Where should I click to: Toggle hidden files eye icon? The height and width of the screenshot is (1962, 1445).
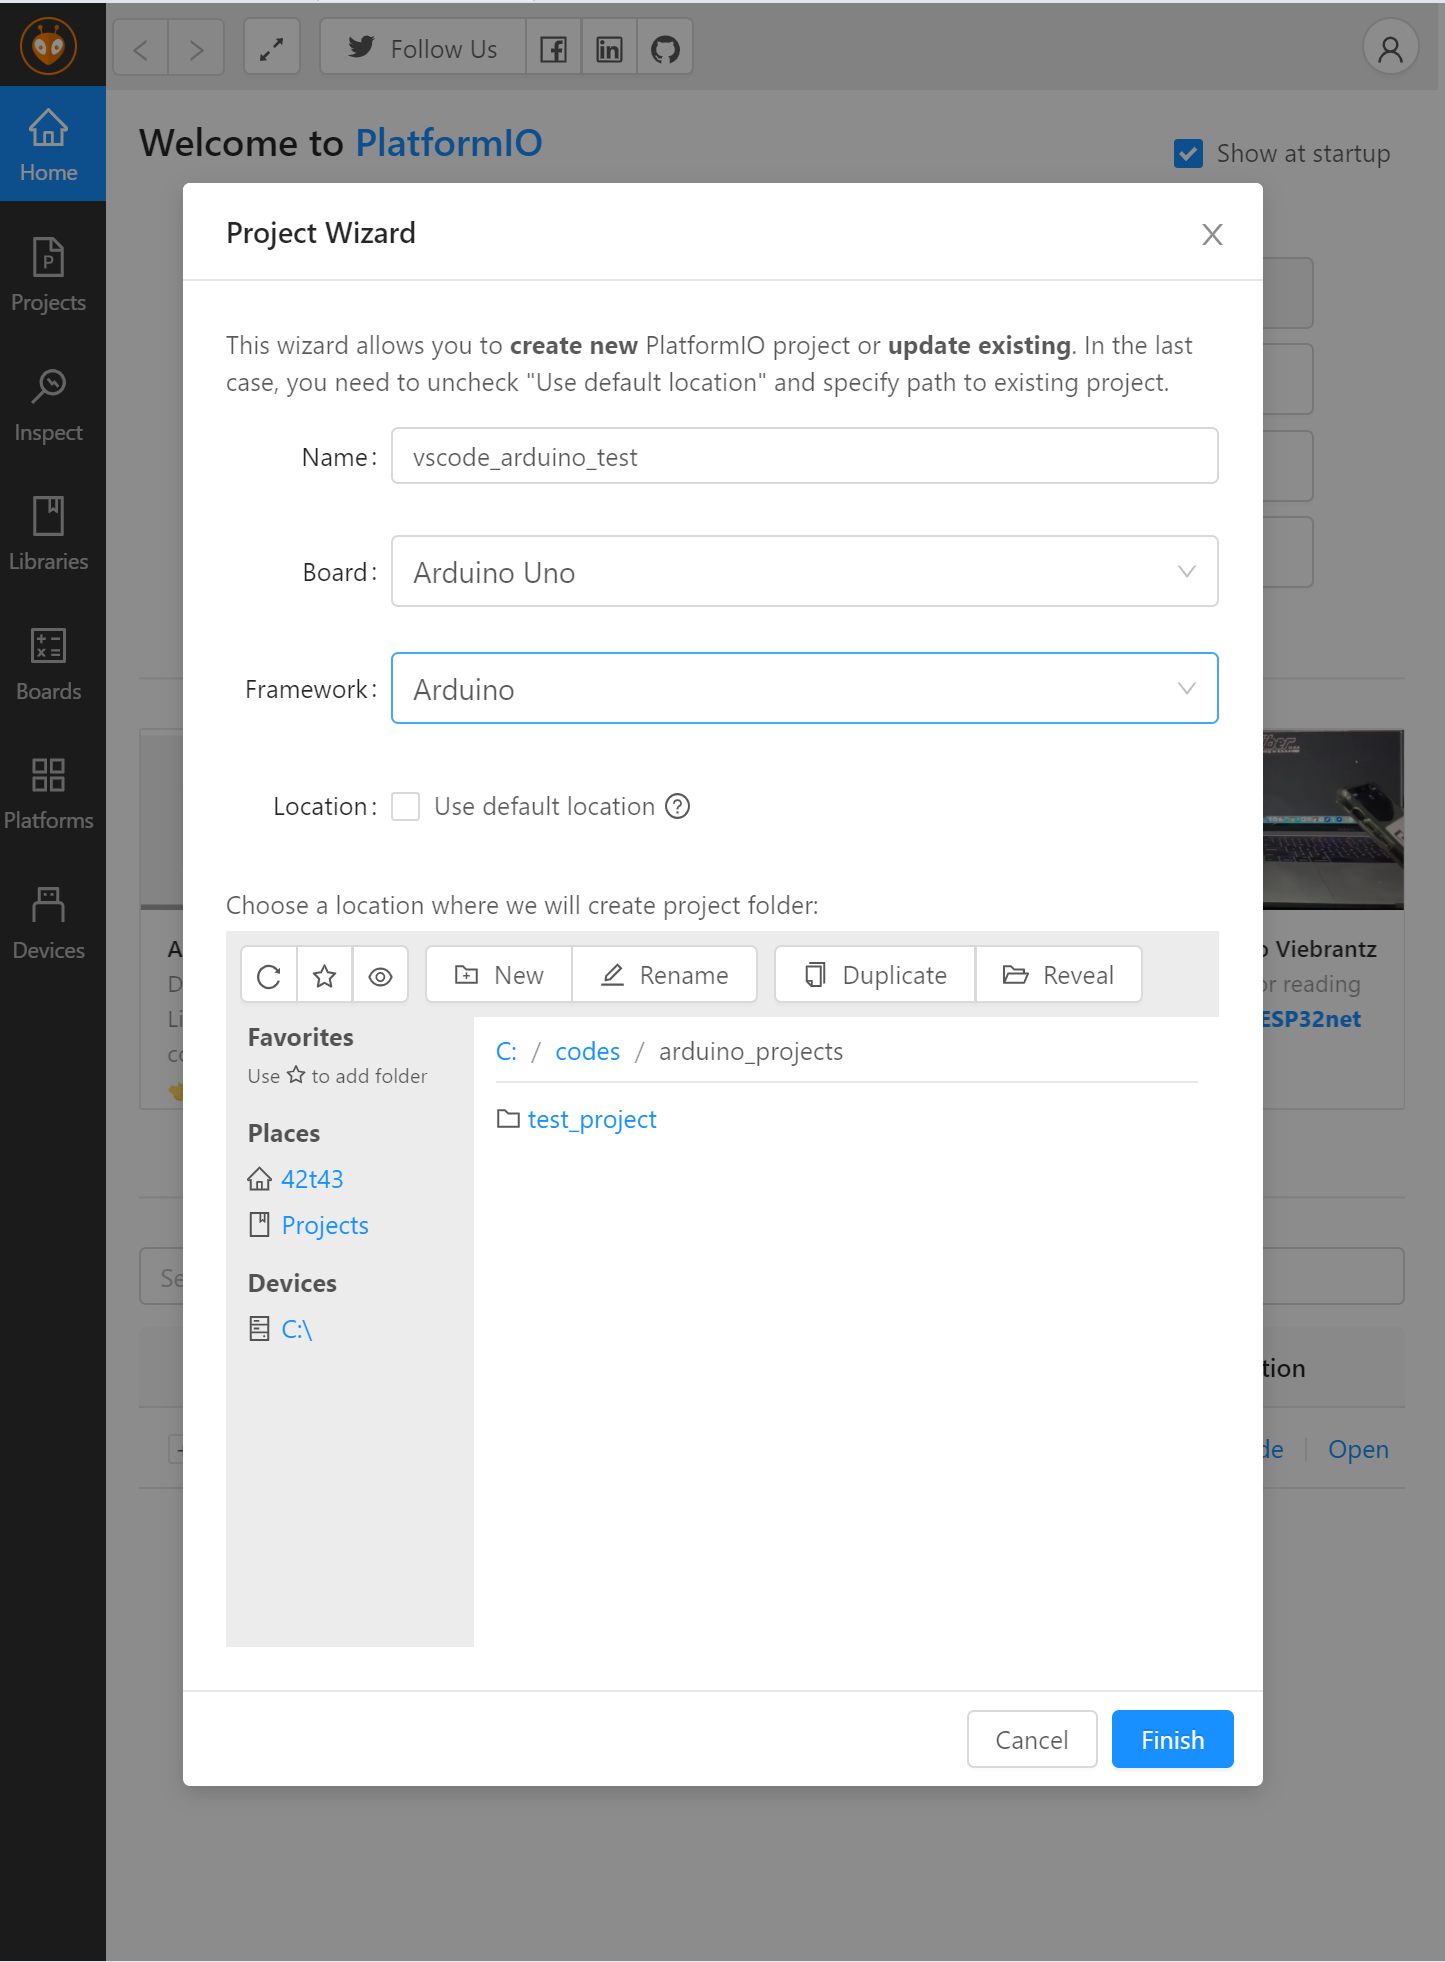(x=380, y=975)
